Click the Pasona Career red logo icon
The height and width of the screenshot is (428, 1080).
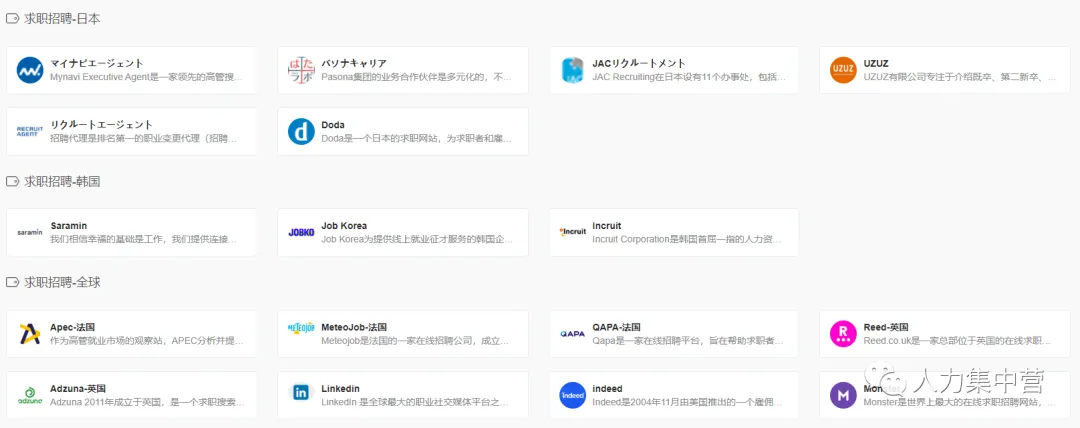(301, 70)
